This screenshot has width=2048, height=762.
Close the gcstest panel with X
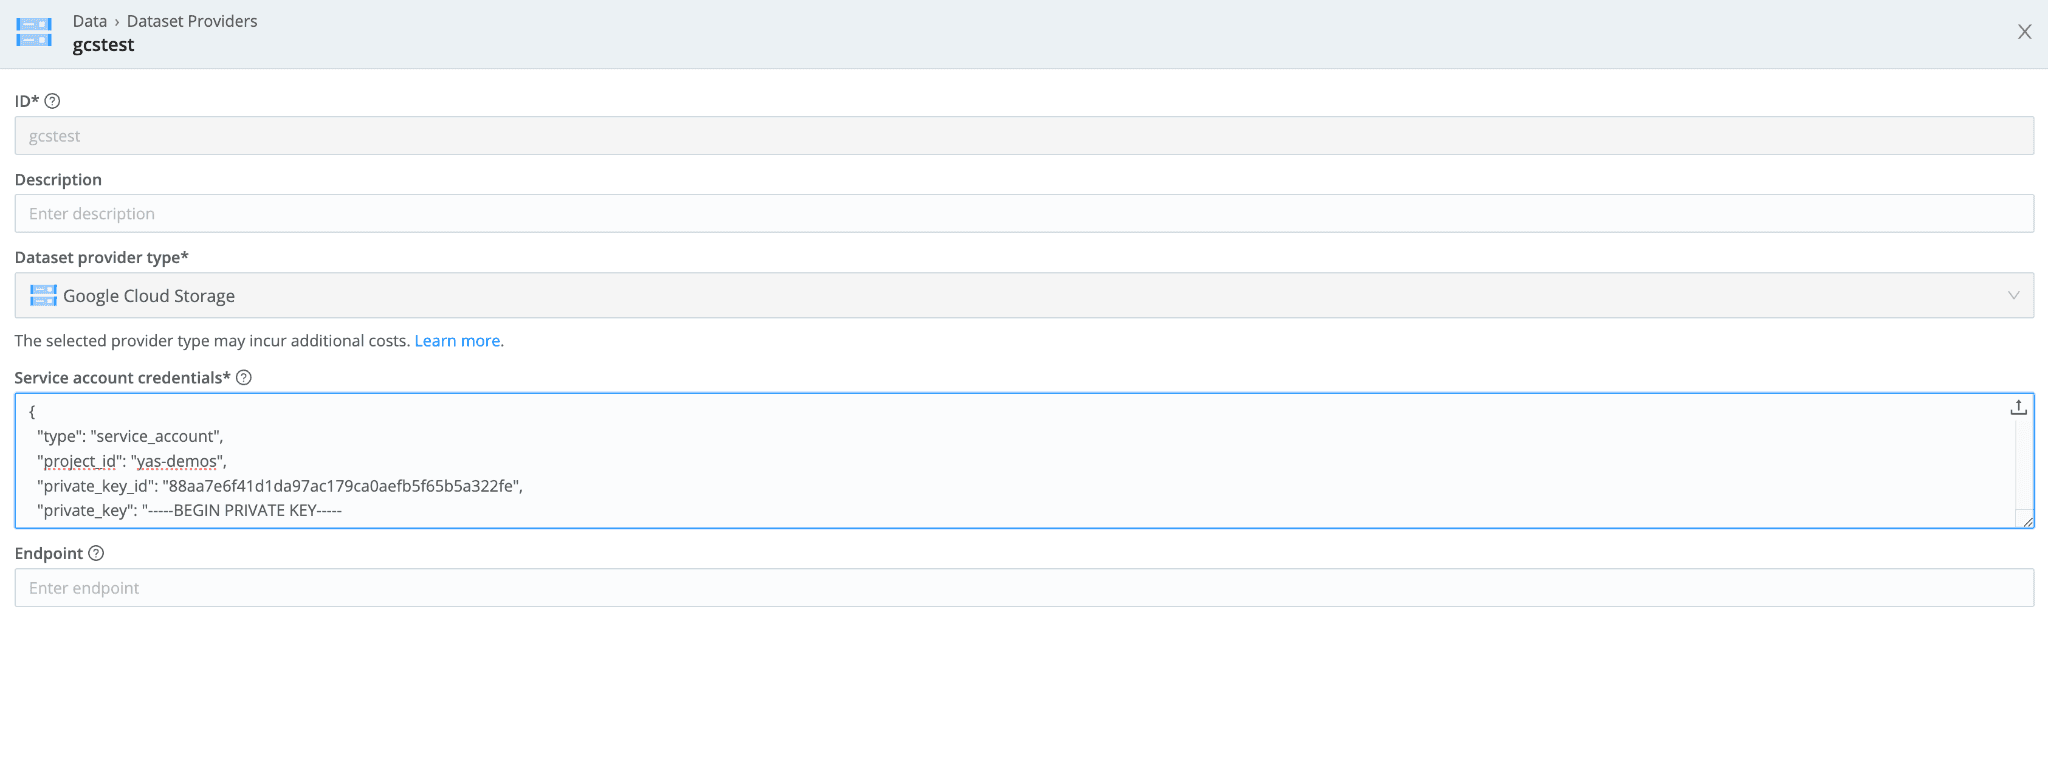(x=2024, y=32)
